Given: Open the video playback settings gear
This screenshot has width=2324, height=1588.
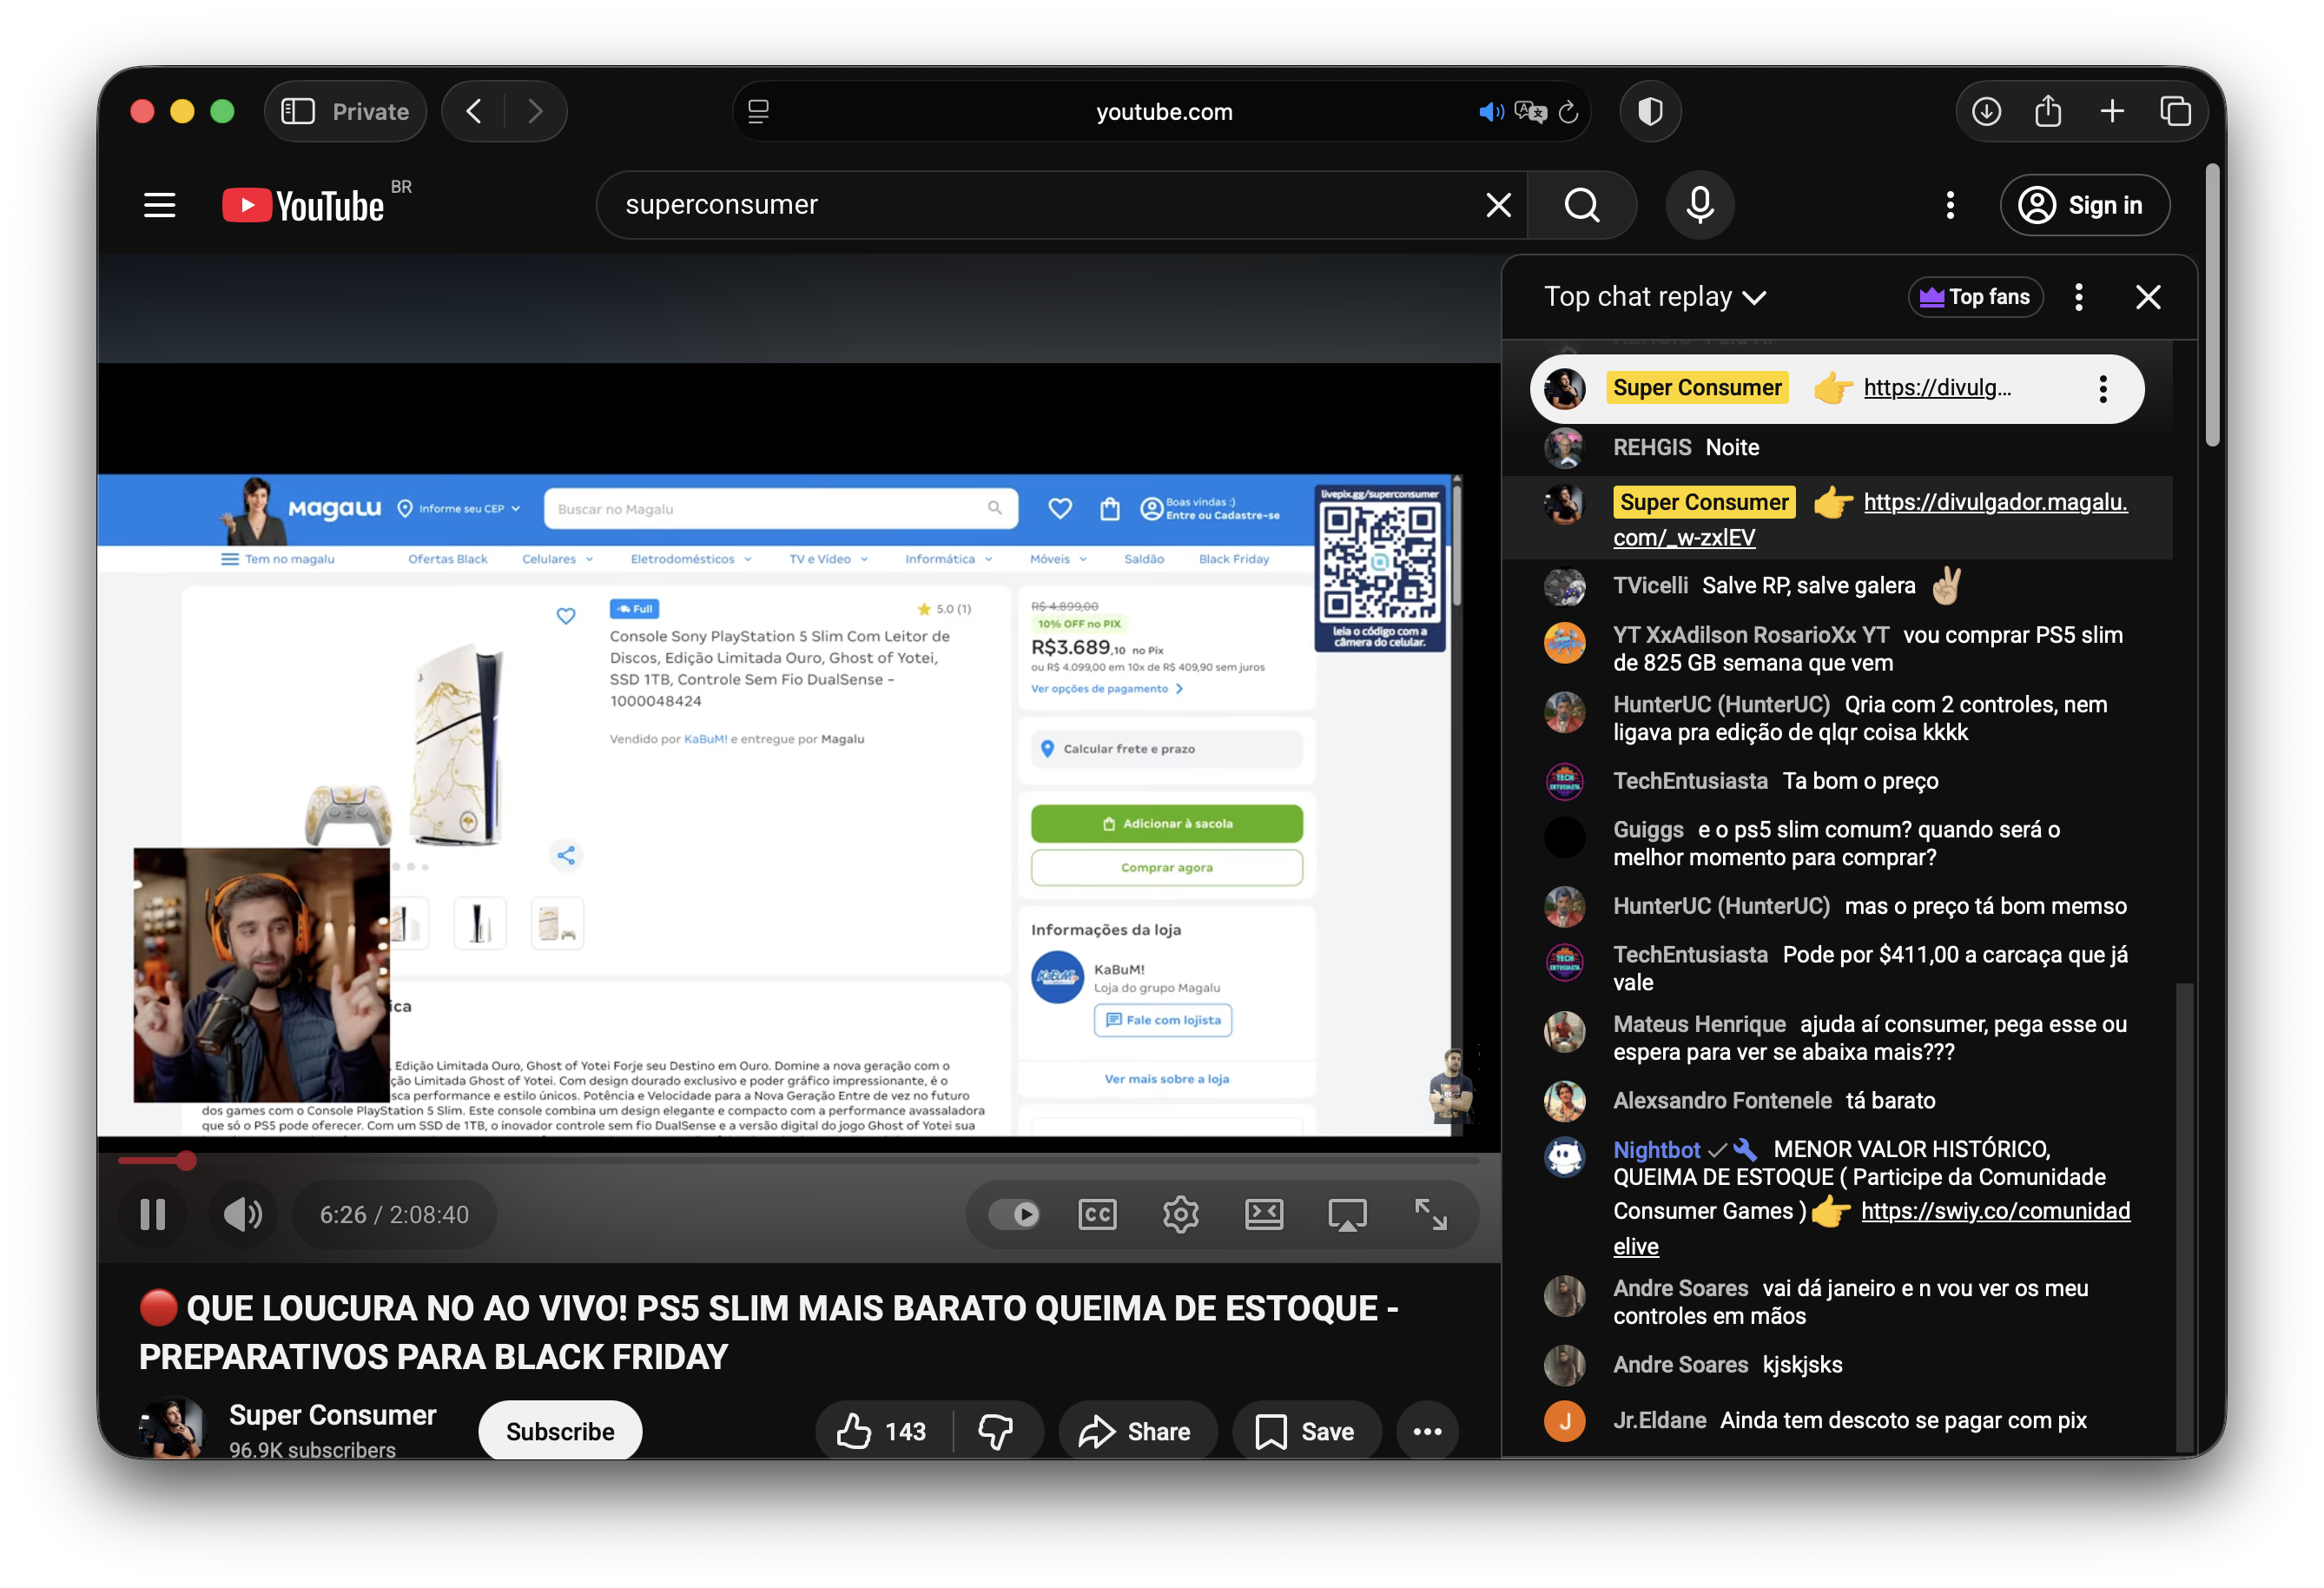Looking at the screenshot, I should (1180, 1214).
